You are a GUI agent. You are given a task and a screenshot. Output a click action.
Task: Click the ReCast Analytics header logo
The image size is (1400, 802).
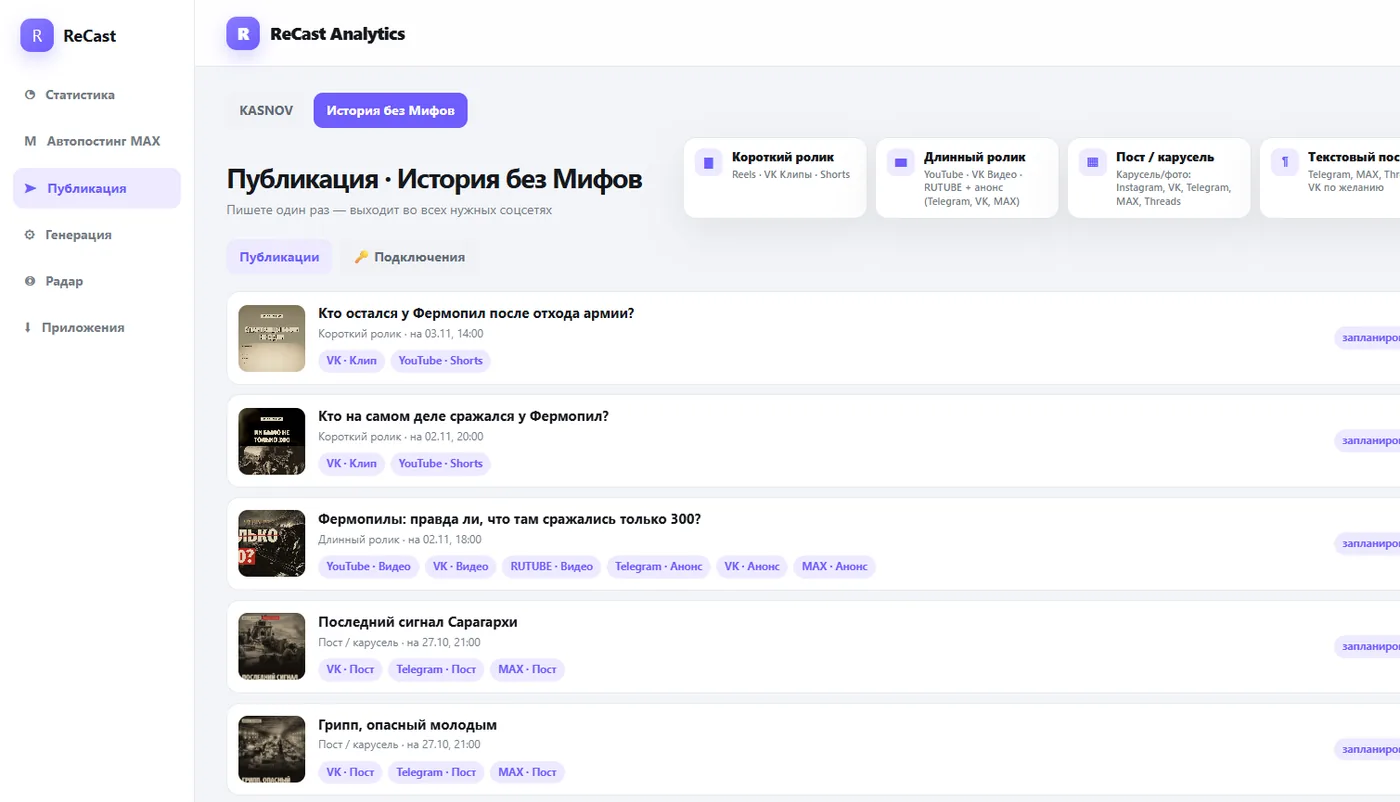(243, 33)
